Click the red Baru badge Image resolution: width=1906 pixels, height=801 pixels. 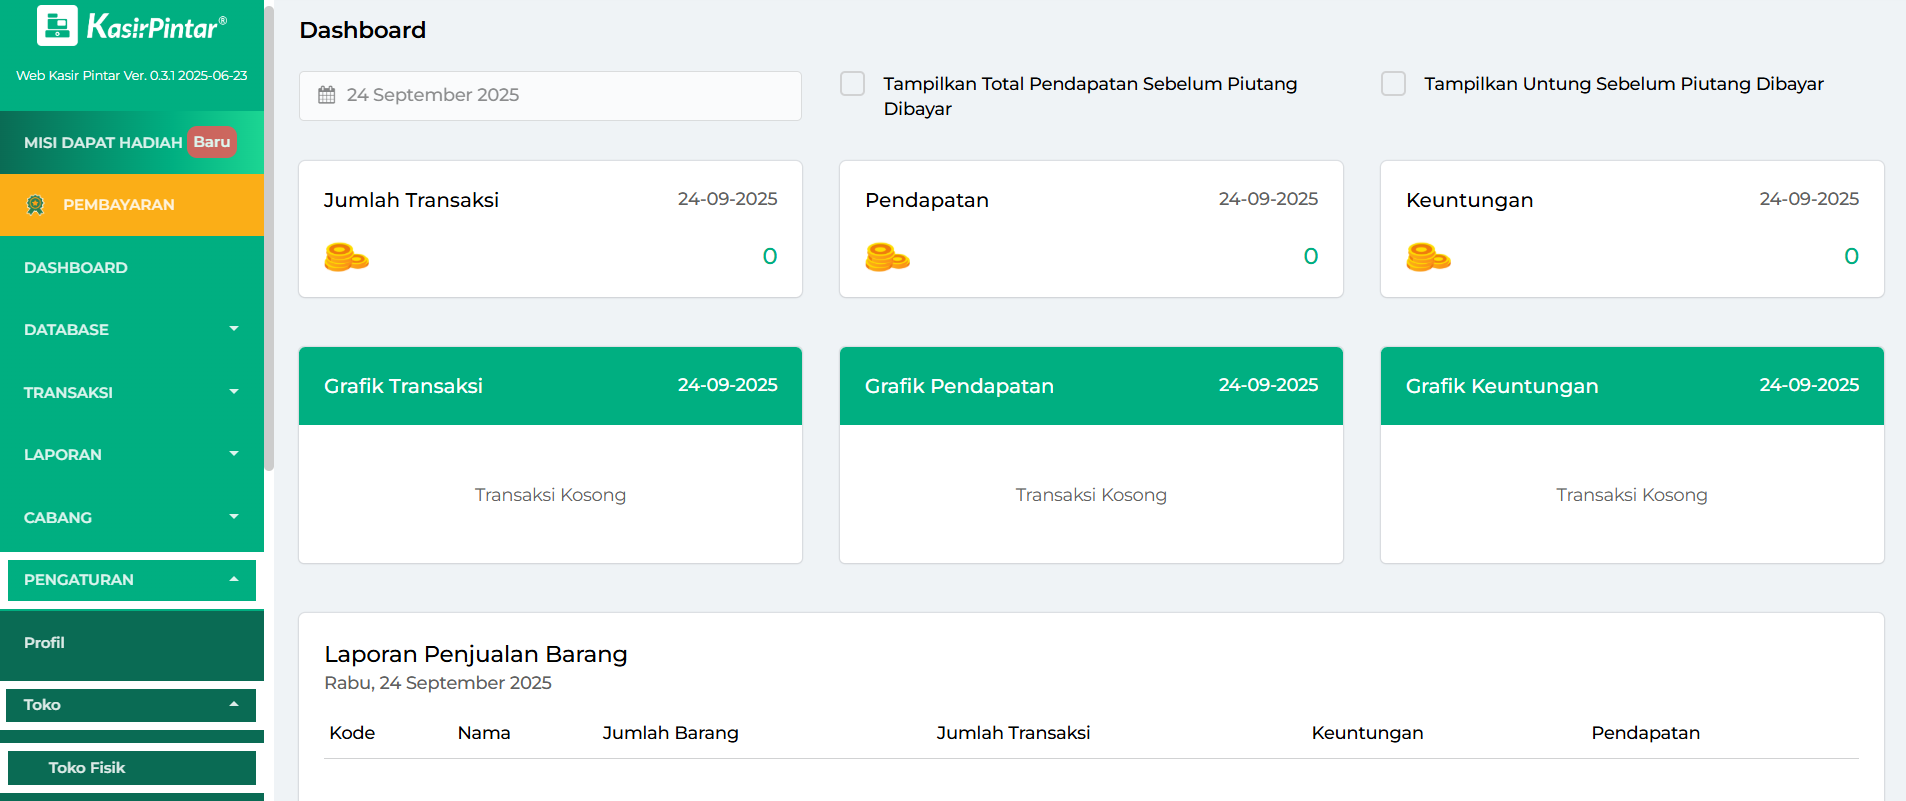(212, 142)
